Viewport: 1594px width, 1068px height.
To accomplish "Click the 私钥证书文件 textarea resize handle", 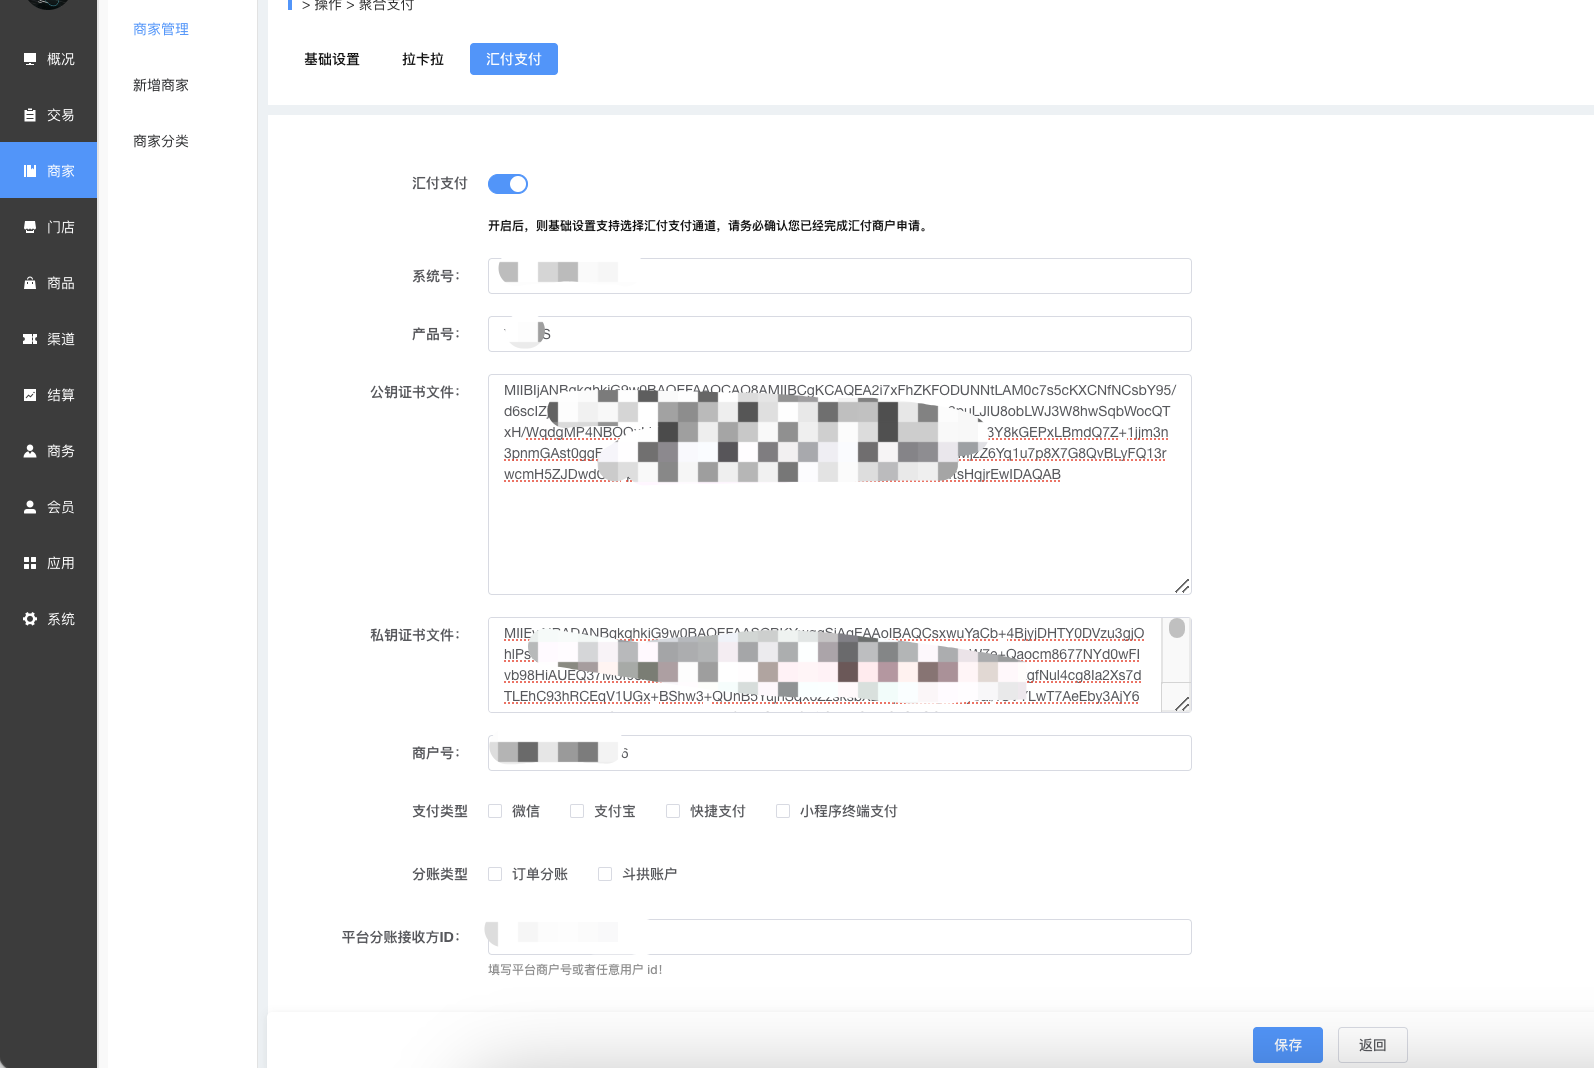I will (x=1182, y=704).
